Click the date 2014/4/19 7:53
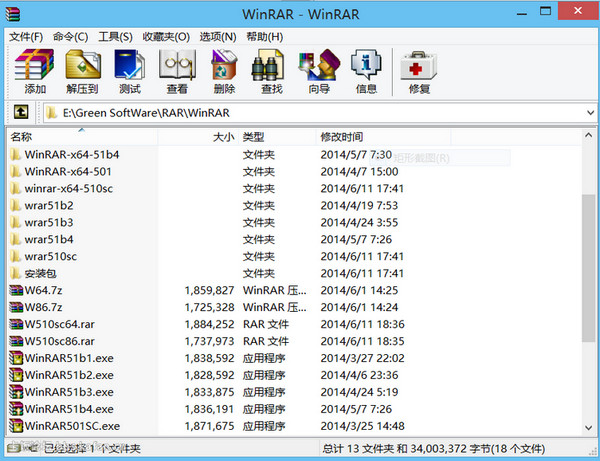Image resolution: width=600 pixels, height=461 pixels. tap(359, 205)
